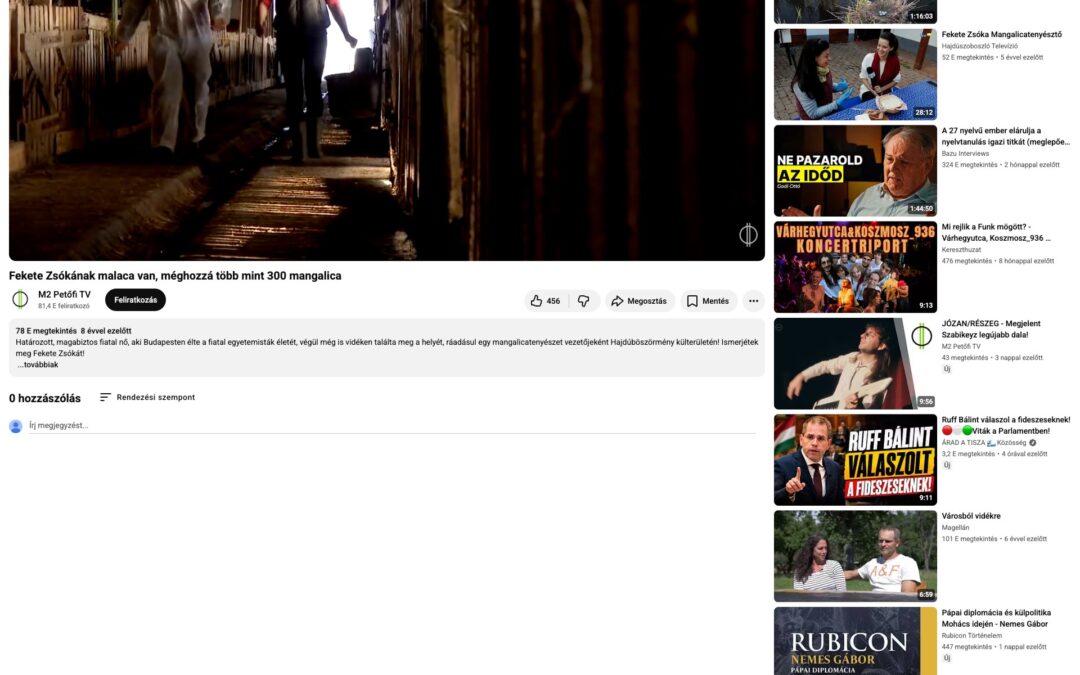The width and height of the screenshot is (1080, 675).
Task: Open the more actions ellipsis menu
Action: tap(754, 301)
